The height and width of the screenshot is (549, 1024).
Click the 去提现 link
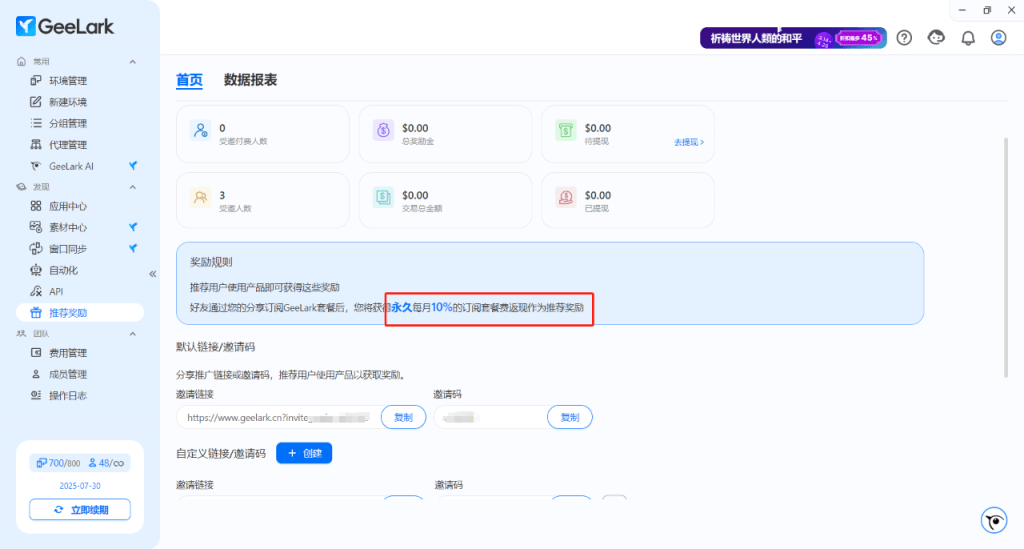tap(688, 142)
